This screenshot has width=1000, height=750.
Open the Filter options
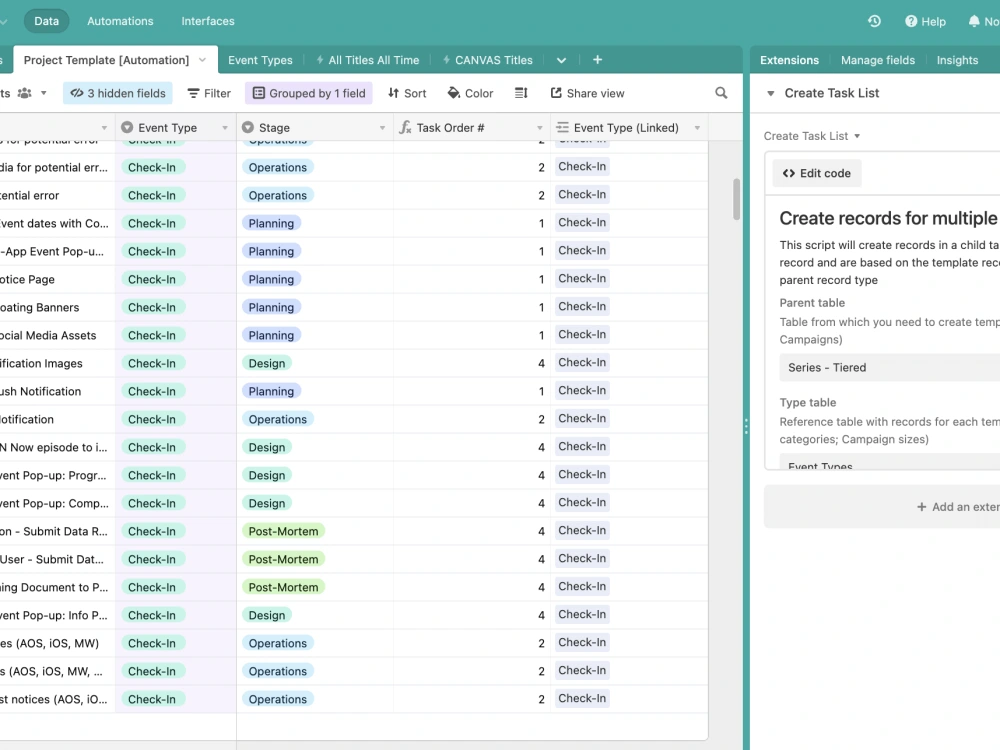[209, 93]
